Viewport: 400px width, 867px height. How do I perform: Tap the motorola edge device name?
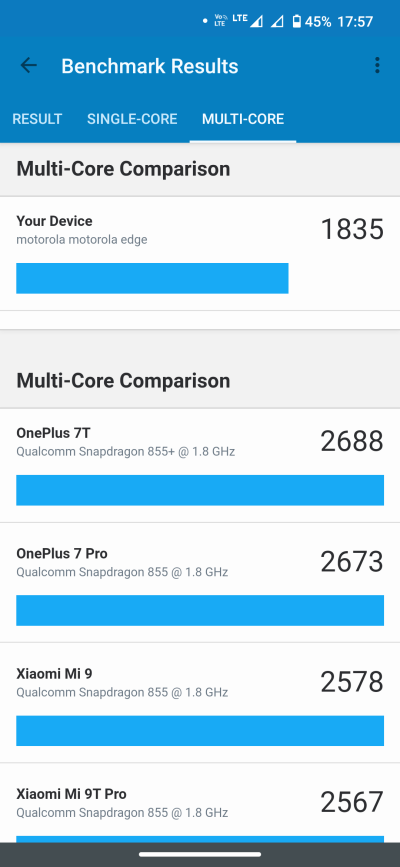82,239
